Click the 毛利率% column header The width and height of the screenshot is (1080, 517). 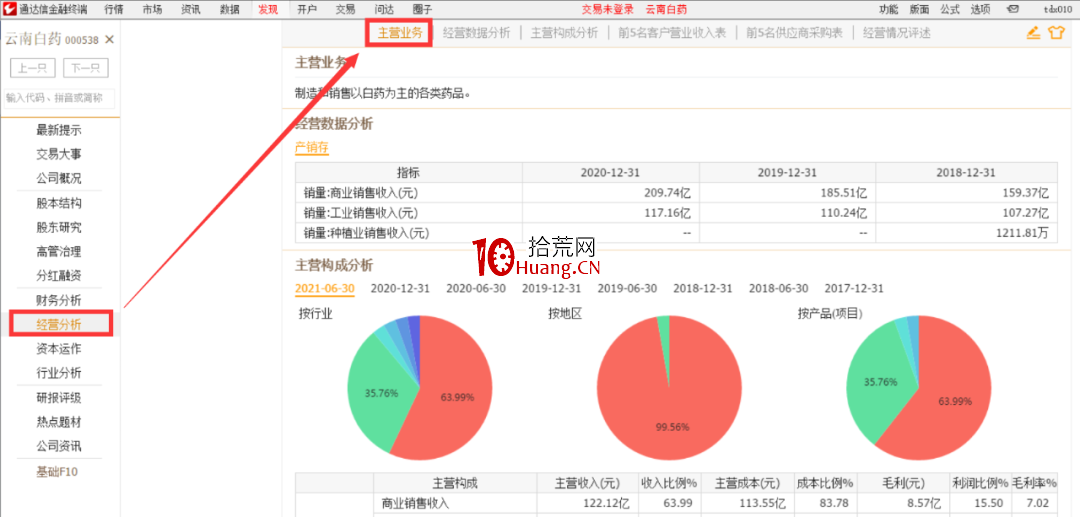(x=1034, y=483)
